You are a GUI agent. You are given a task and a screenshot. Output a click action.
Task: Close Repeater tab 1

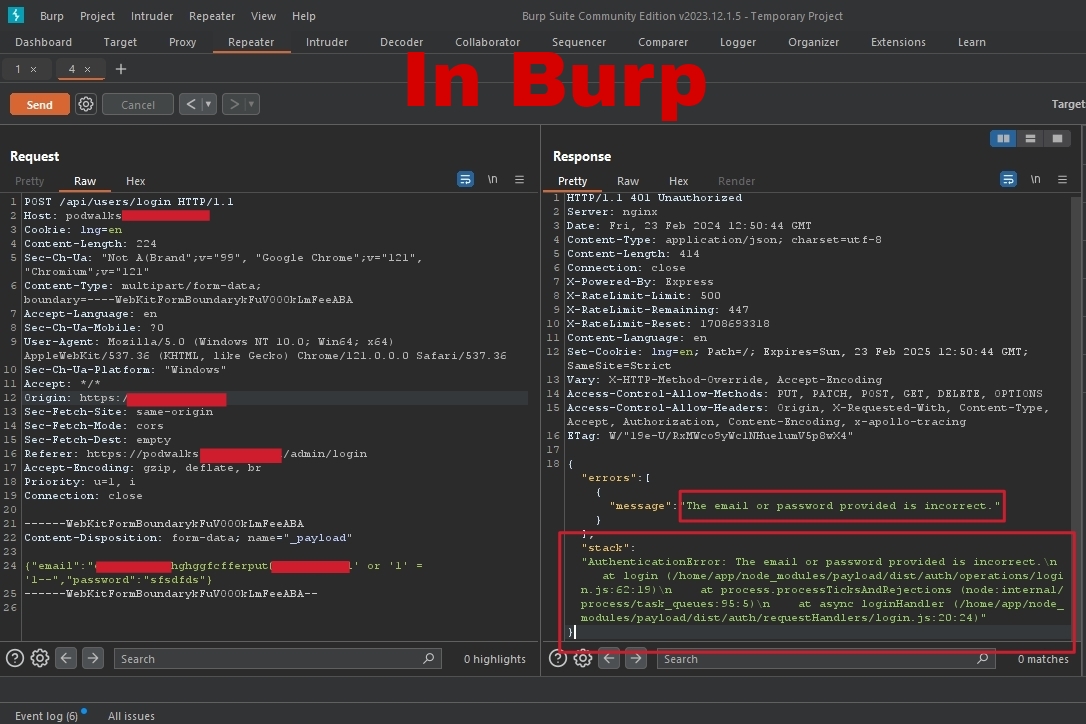click(33, 69)
